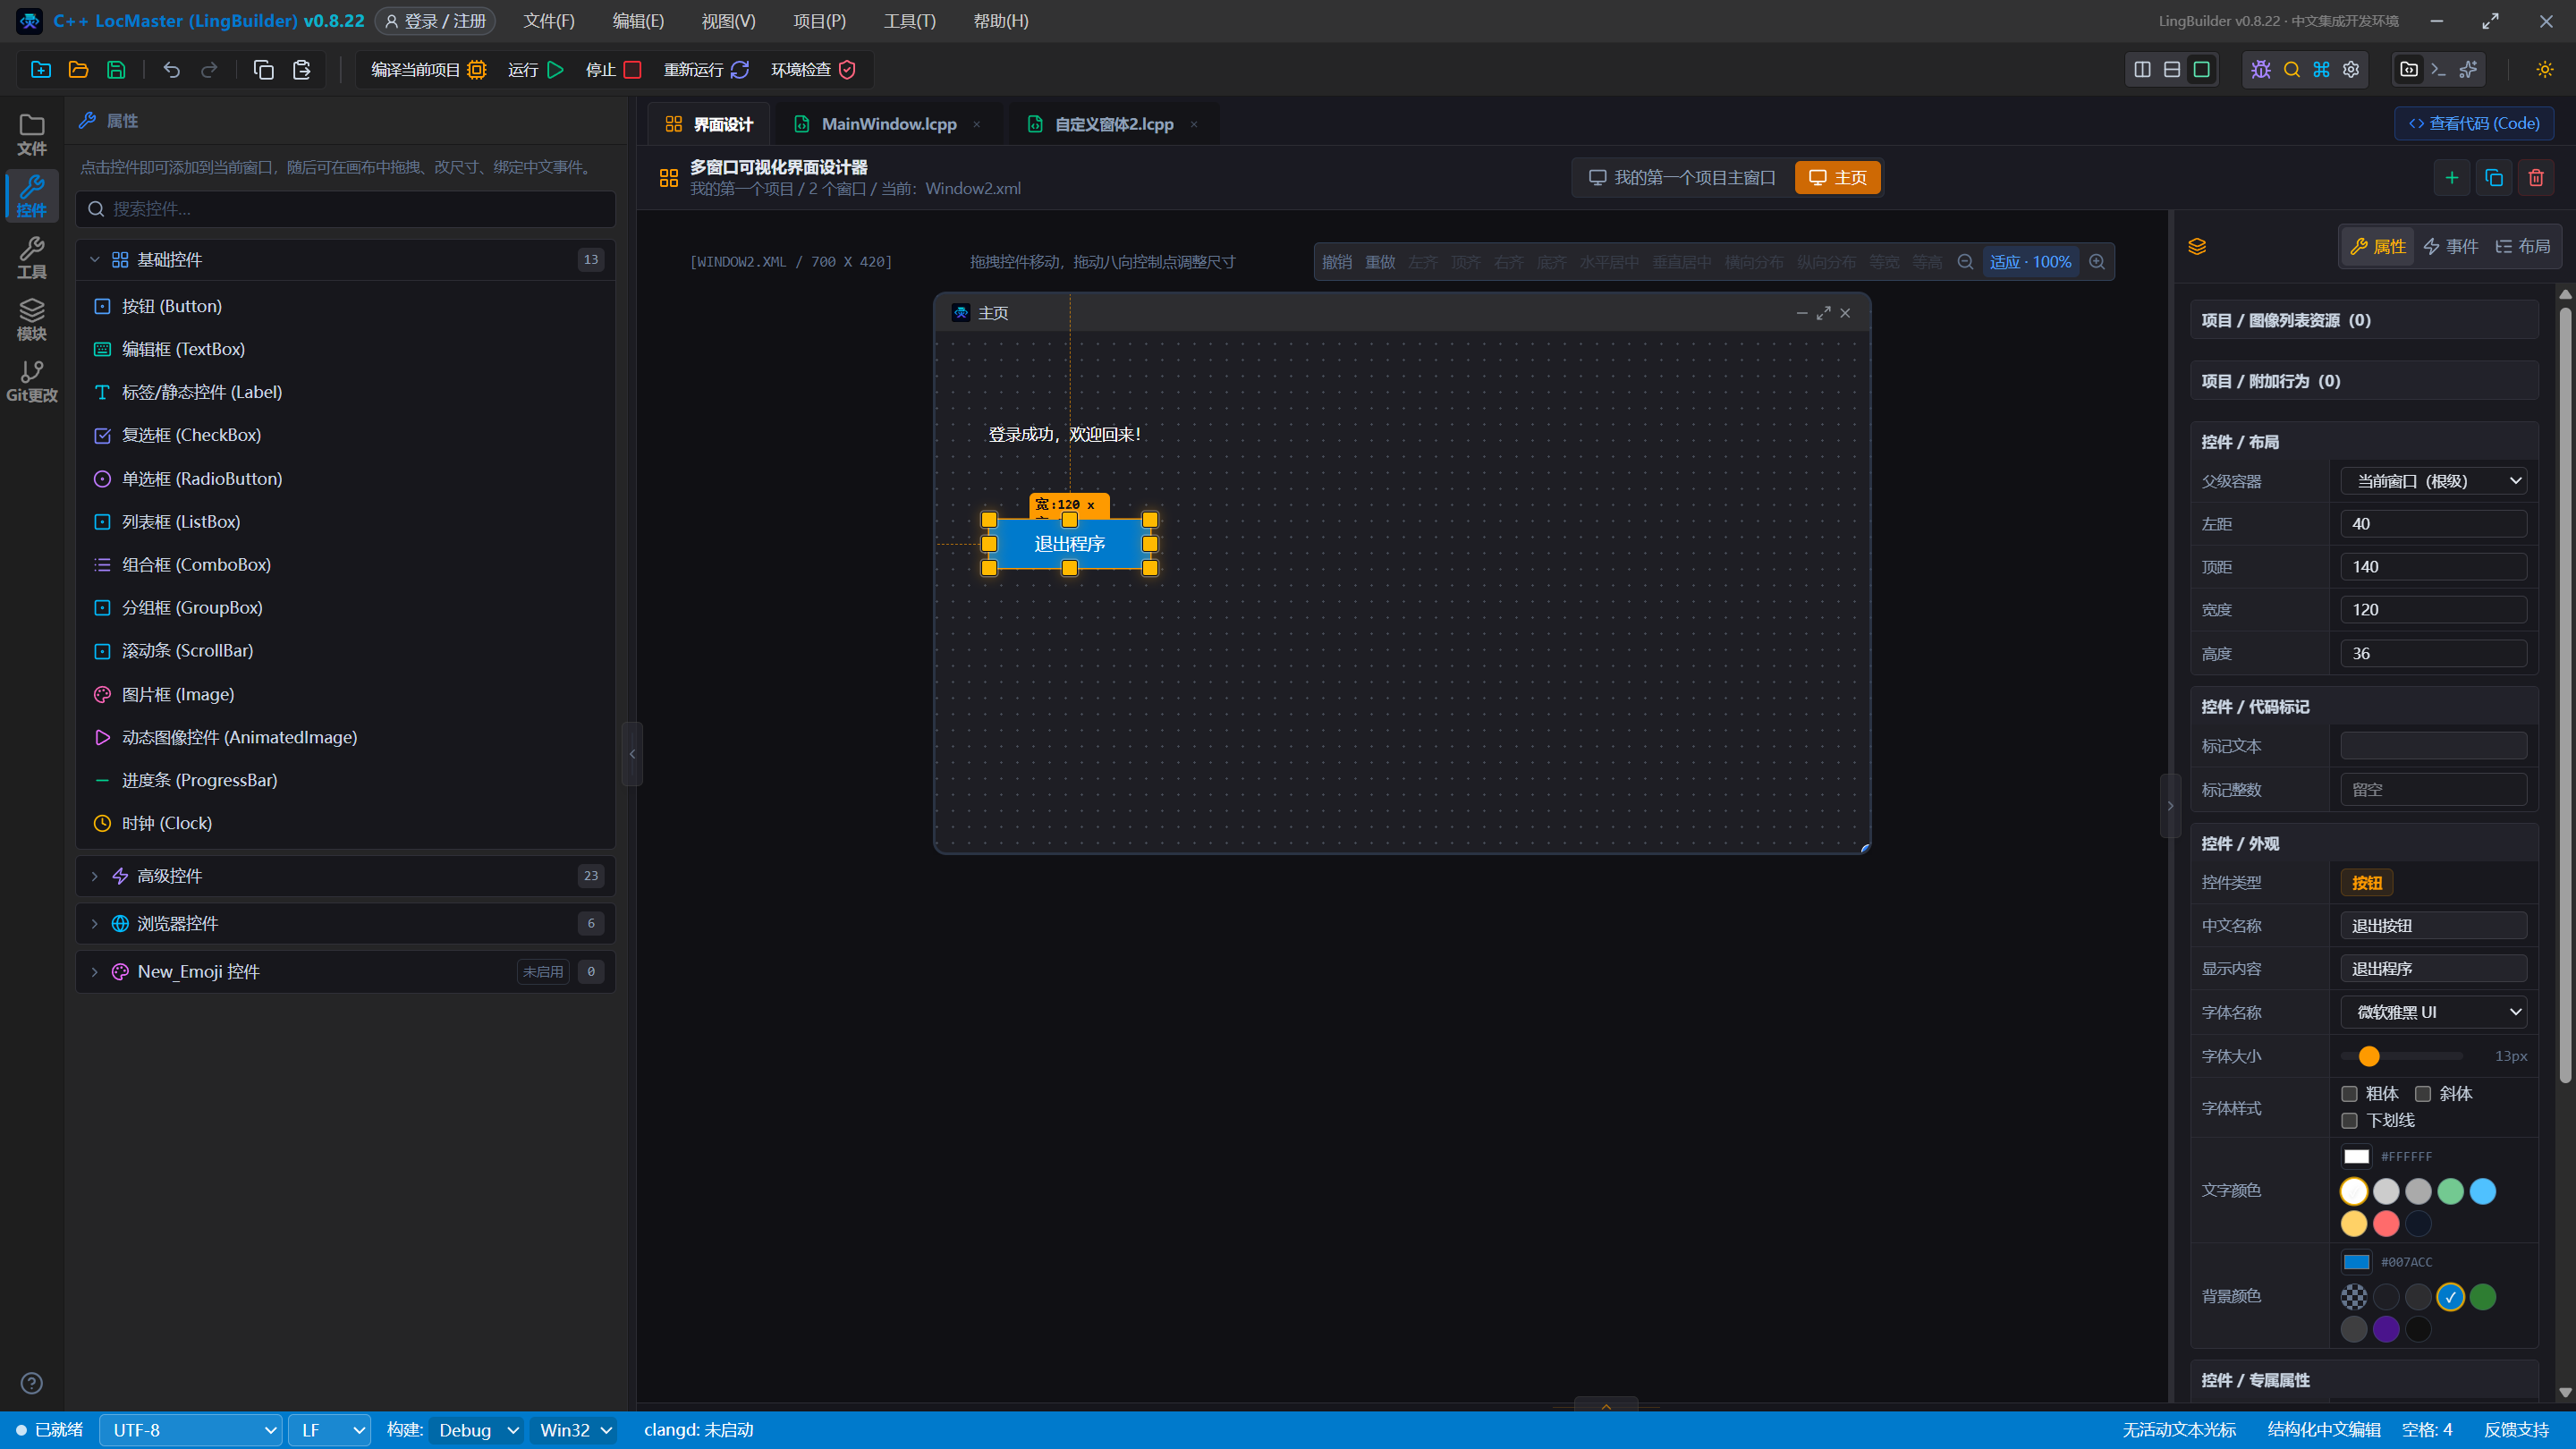The width and height of the screenshot is (2576, 1449).
Task: Open the Debug build configuration dropdown
Action: pyautogui.click(x=476, y=1430)
